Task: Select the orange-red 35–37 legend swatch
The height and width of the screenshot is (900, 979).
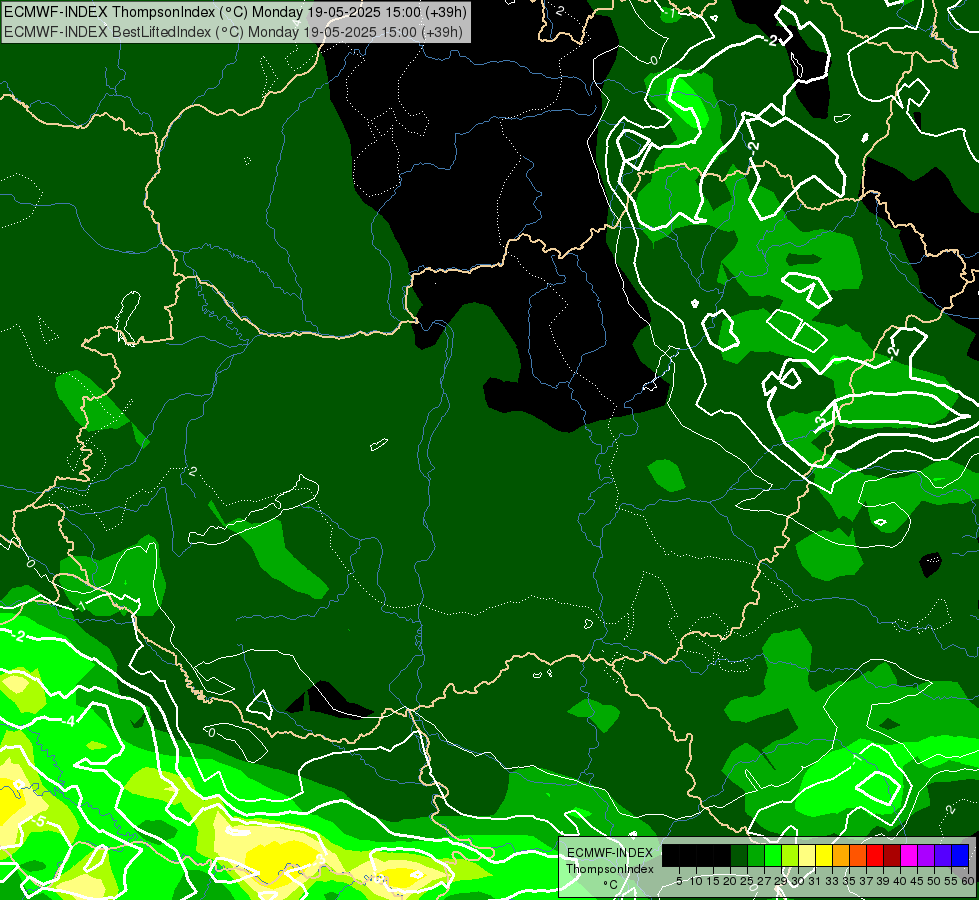Action: pos(858,855)
